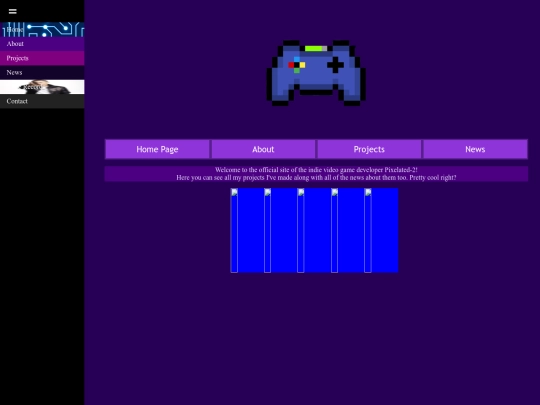This screenshot has width=540, height=405.
Task: Click the "Welcome to the official site" text
Action: [x=316, y=170]
